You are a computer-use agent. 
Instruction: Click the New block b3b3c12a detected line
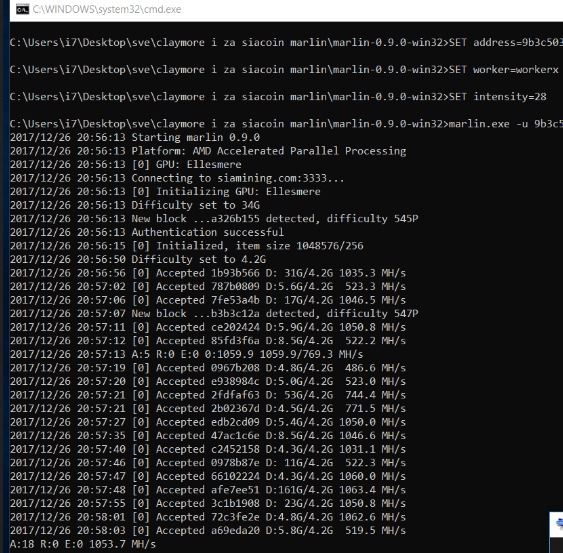214,313
